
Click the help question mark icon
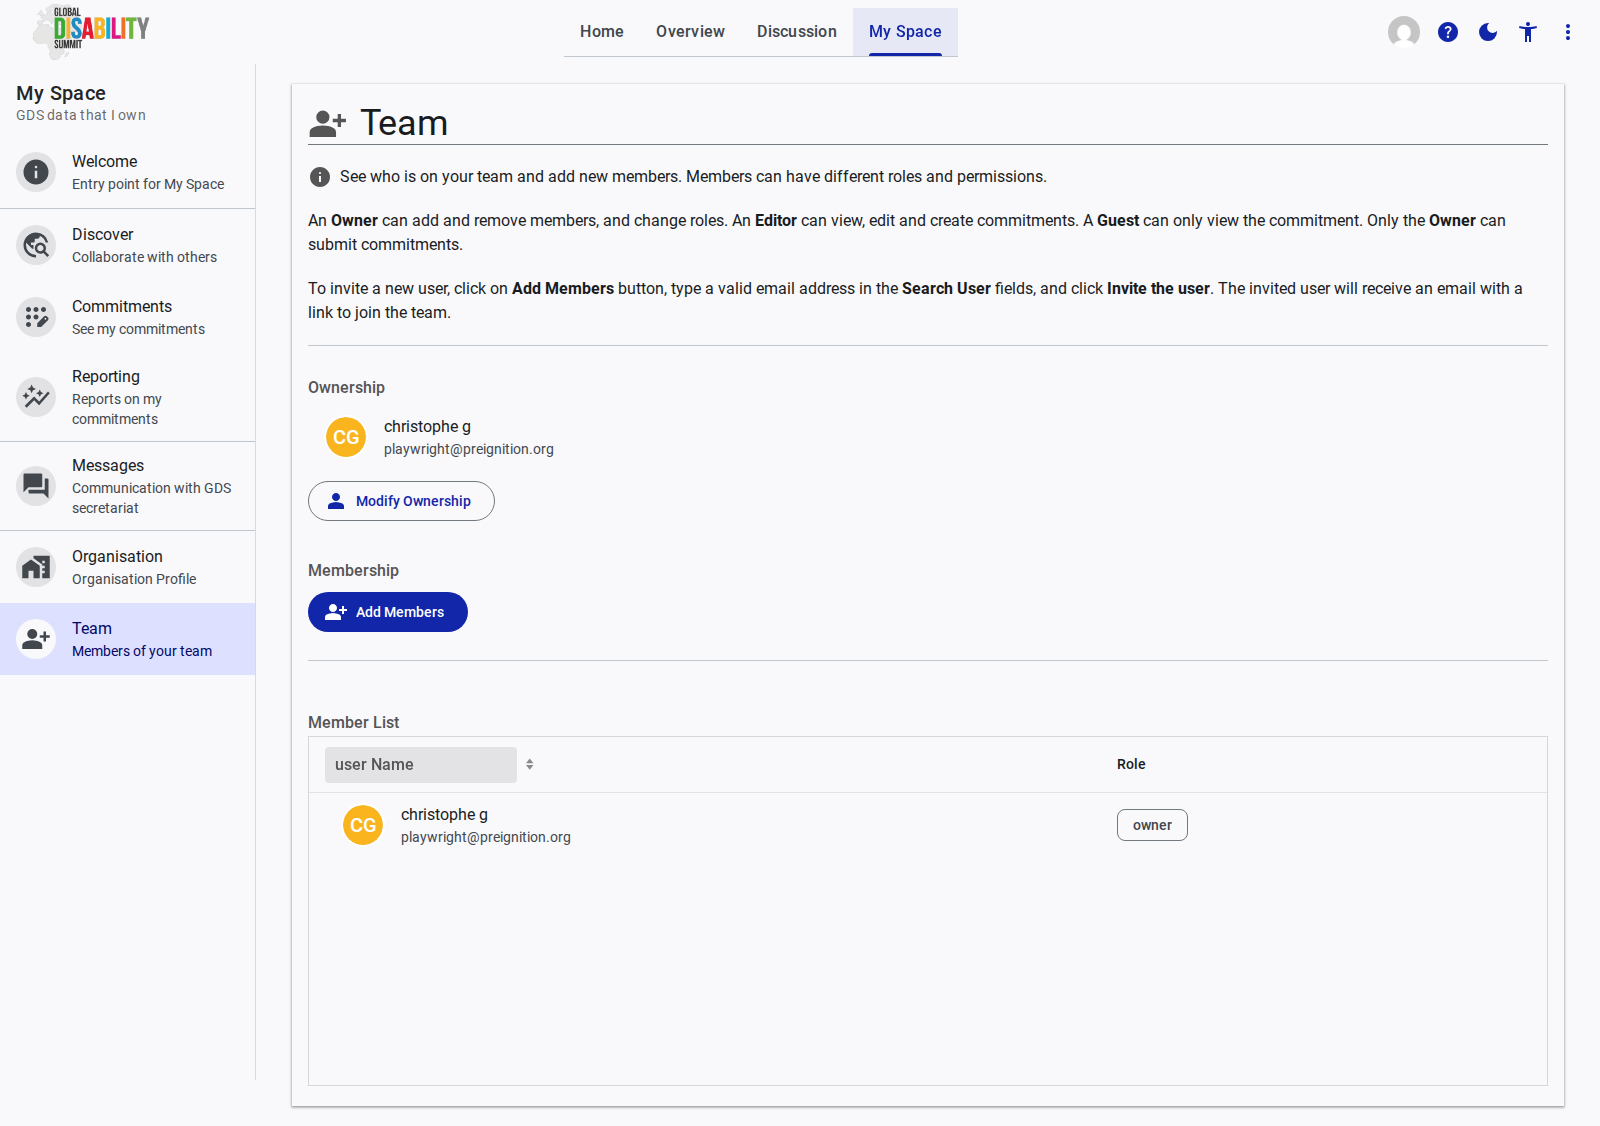pos(1447,32)
